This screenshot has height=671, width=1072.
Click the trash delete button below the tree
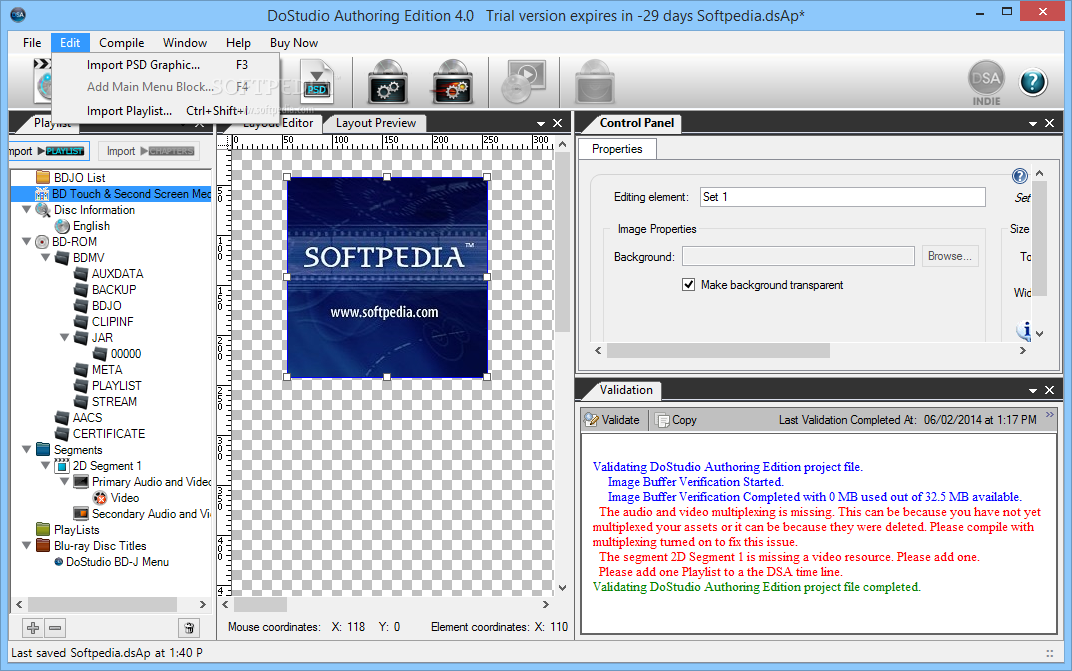point(189,627)
